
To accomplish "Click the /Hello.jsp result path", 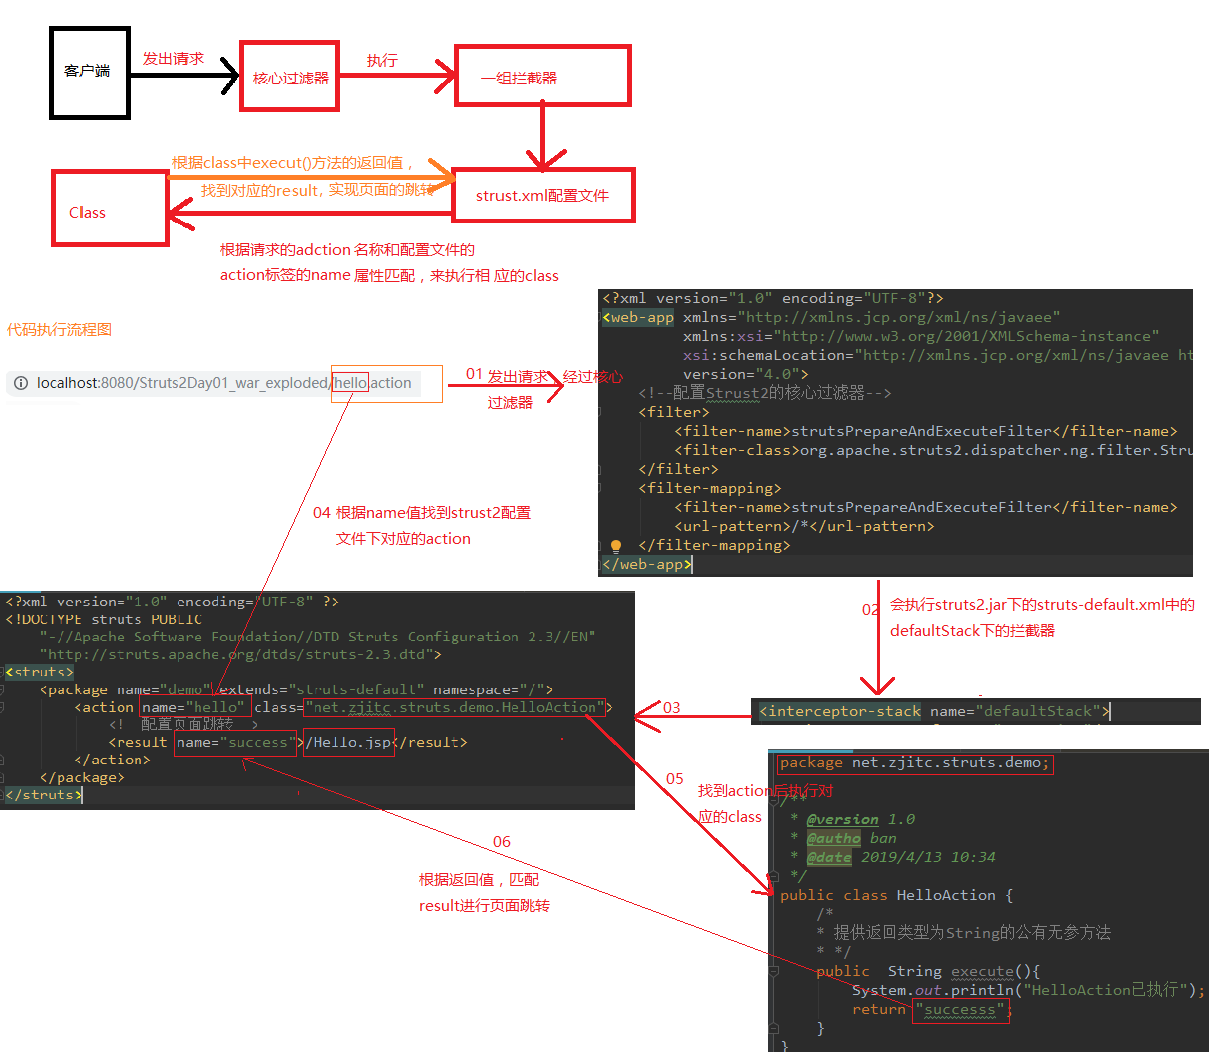I will point(349,742).
